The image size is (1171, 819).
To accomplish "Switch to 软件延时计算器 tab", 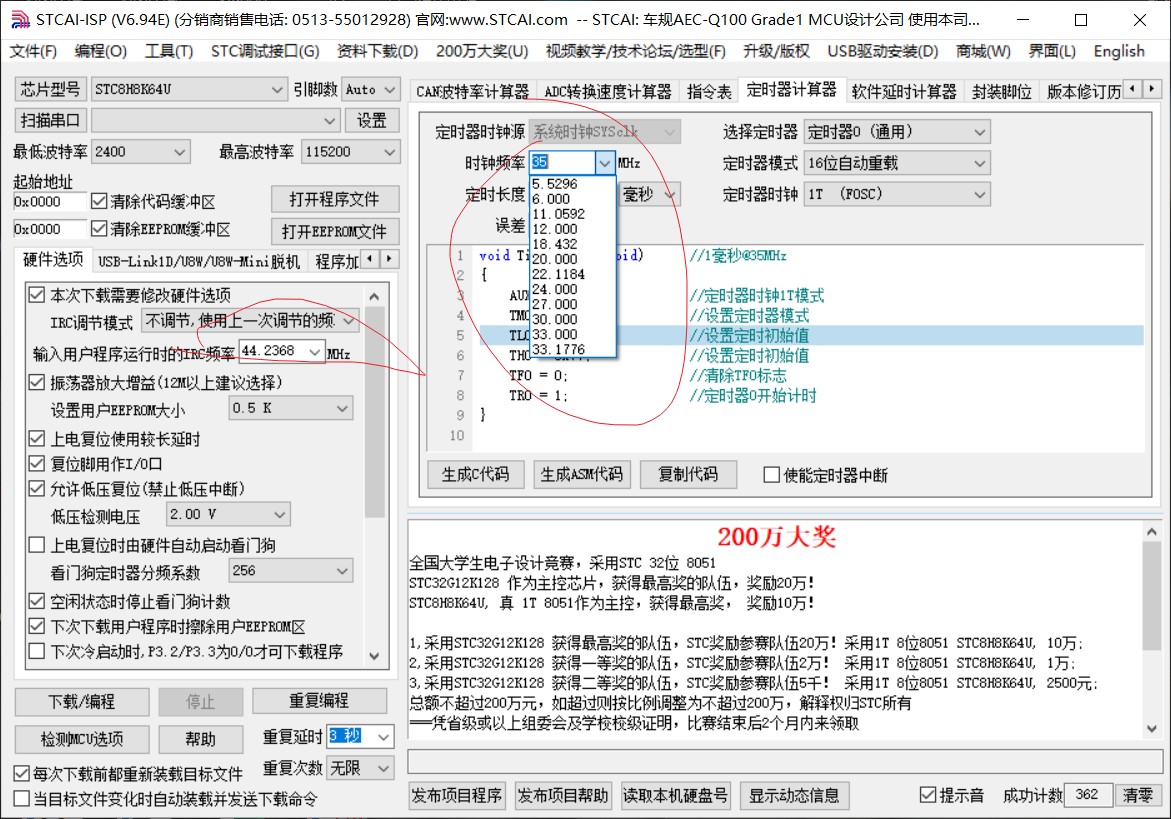I will (x=904, y=91).
